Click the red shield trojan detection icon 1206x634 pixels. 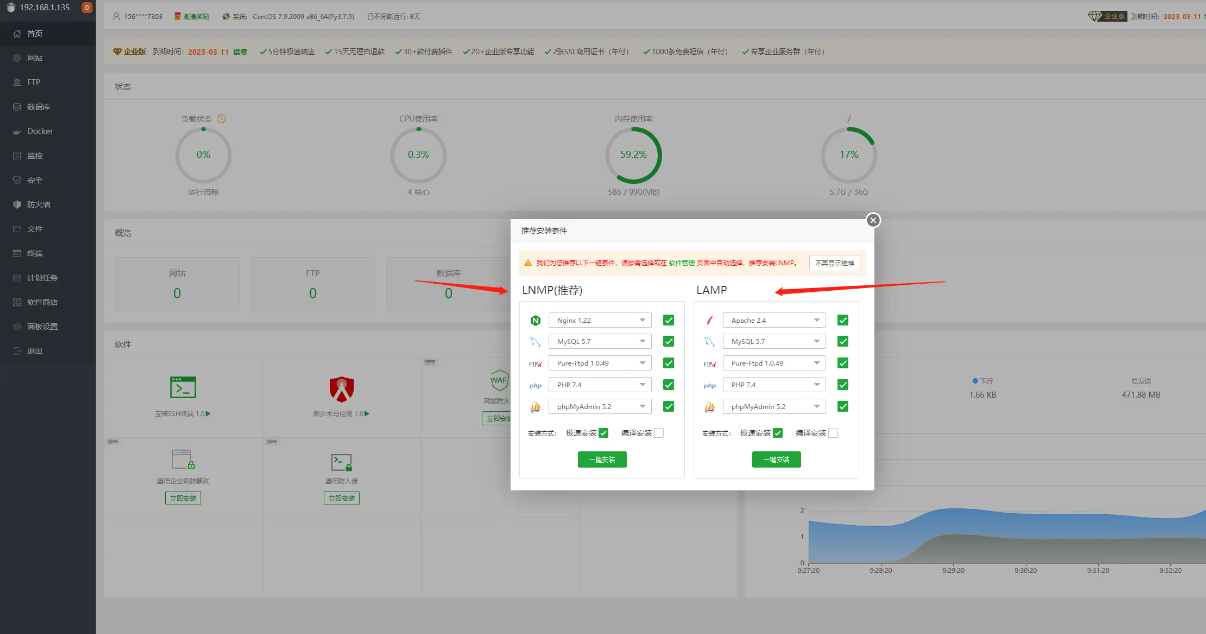pos(342,387)
